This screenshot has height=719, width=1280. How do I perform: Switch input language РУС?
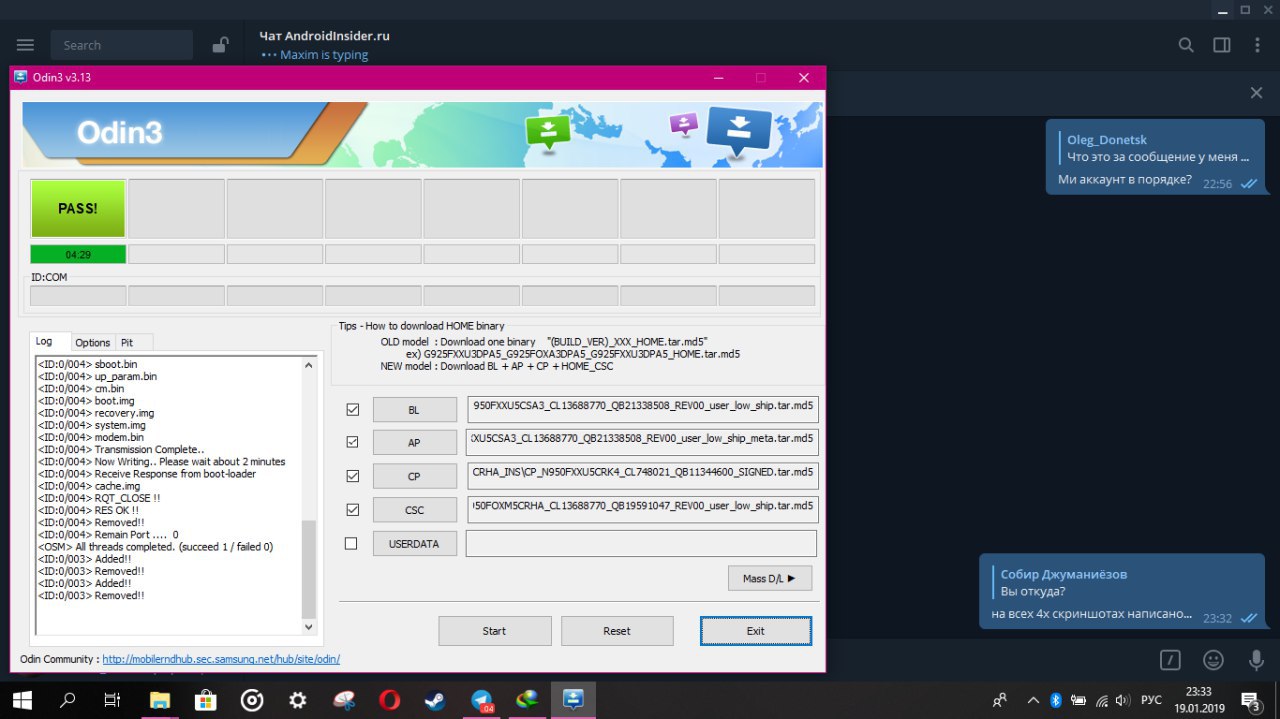(1152, 700)
